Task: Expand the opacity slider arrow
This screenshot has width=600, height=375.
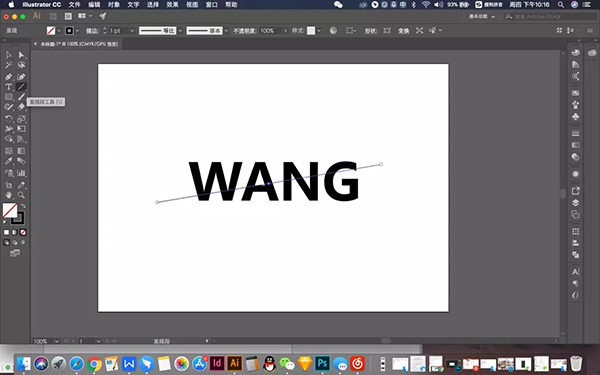Action: pos(285,31)
